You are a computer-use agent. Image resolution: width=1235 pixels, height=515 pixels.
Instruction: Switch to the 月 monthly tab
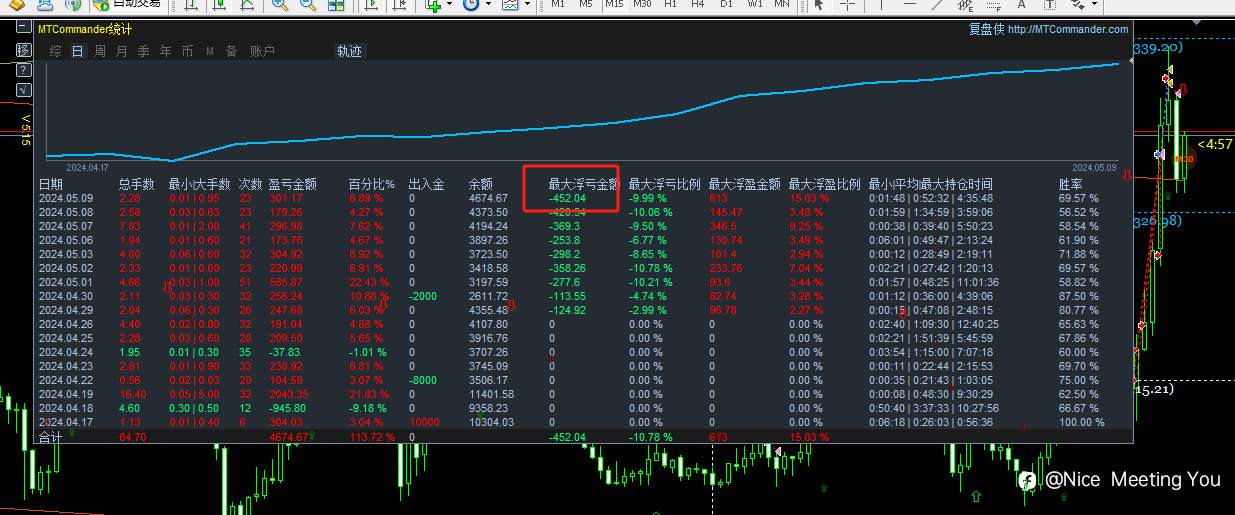tap(121, 51)
